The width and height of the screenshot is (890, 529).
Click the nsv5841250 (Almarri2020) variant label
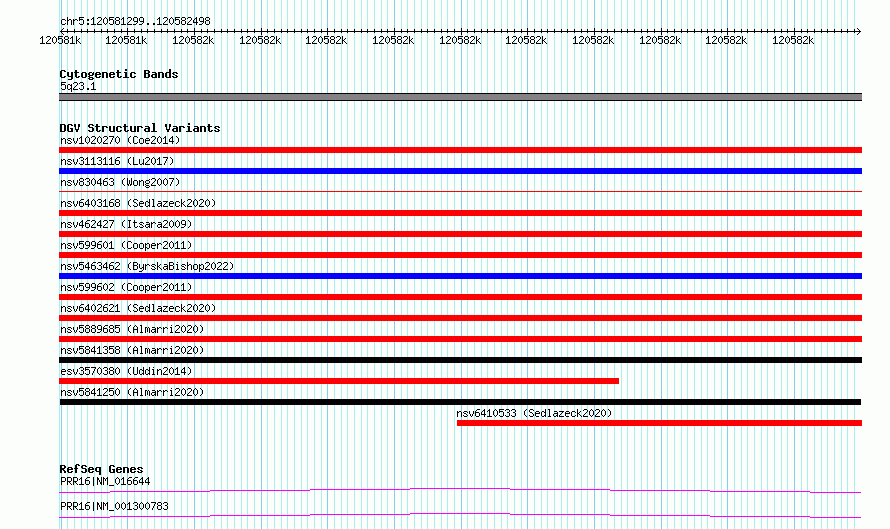(x=132, y=392)
